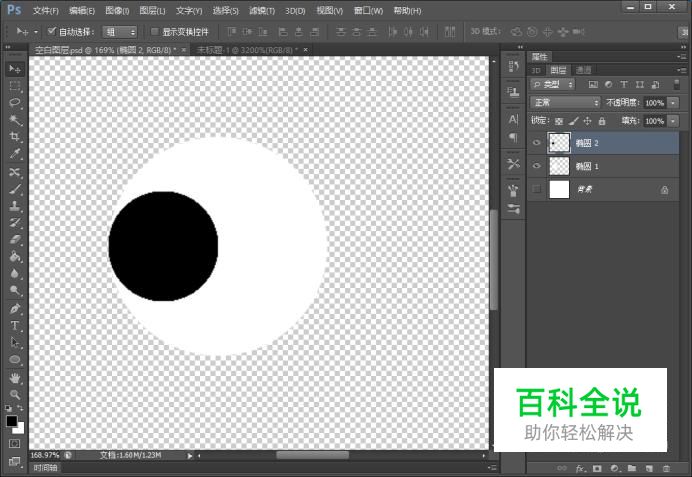Viewport: 692px width, 477px height.
Task: Select the Dodge tool
Action: click(15, 290)
